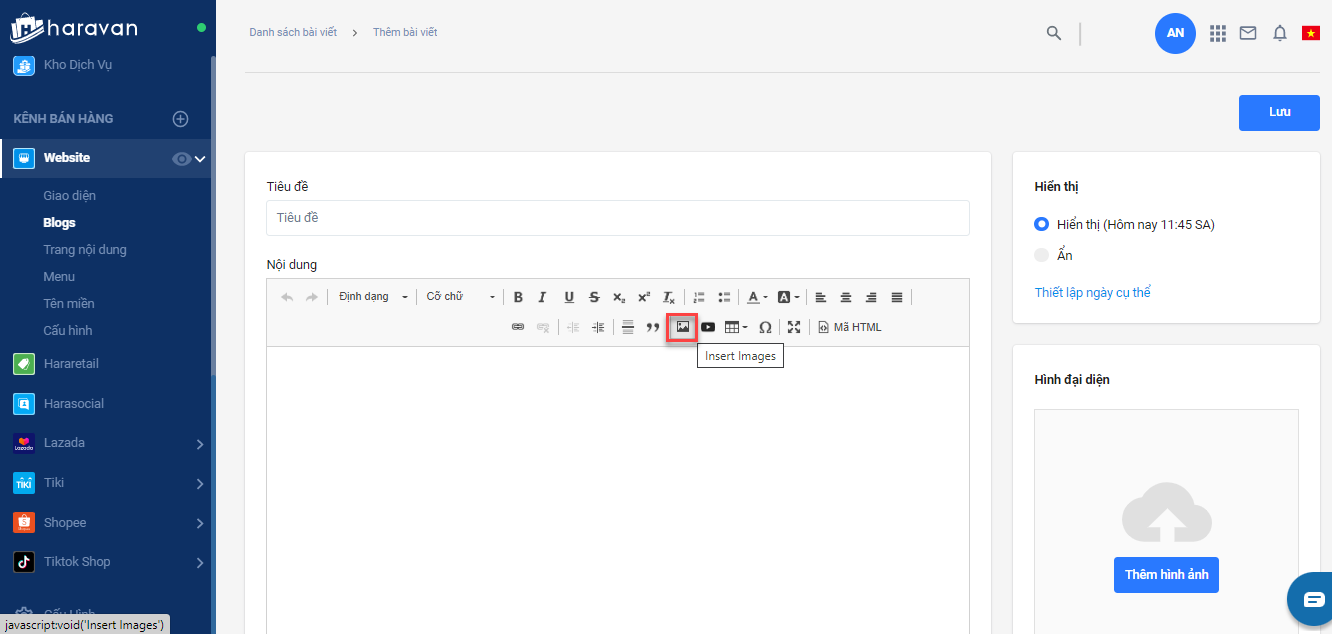Justify the text alignment
This screenshot has height=634, width=1332.
[x=897, y=297]
